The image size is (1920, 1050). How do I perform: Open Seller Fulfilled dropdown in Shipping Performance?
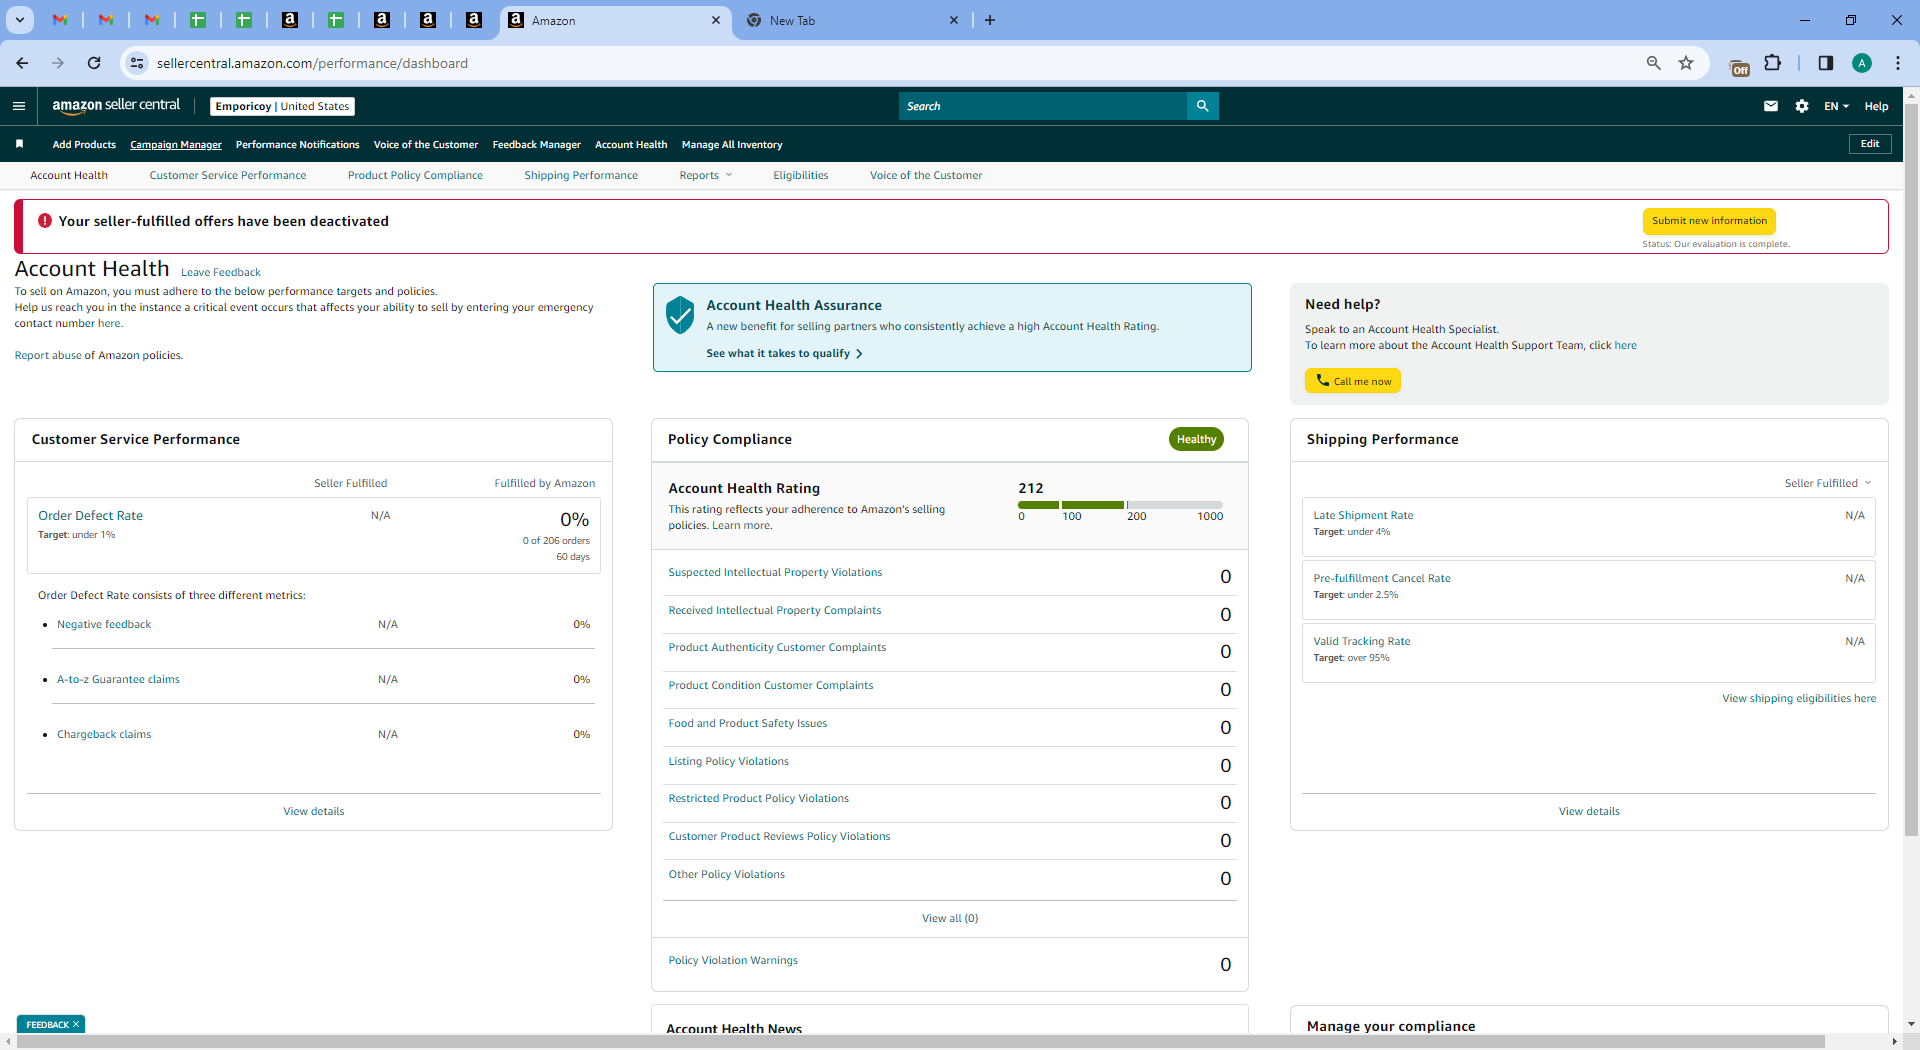pos(1828,483)
